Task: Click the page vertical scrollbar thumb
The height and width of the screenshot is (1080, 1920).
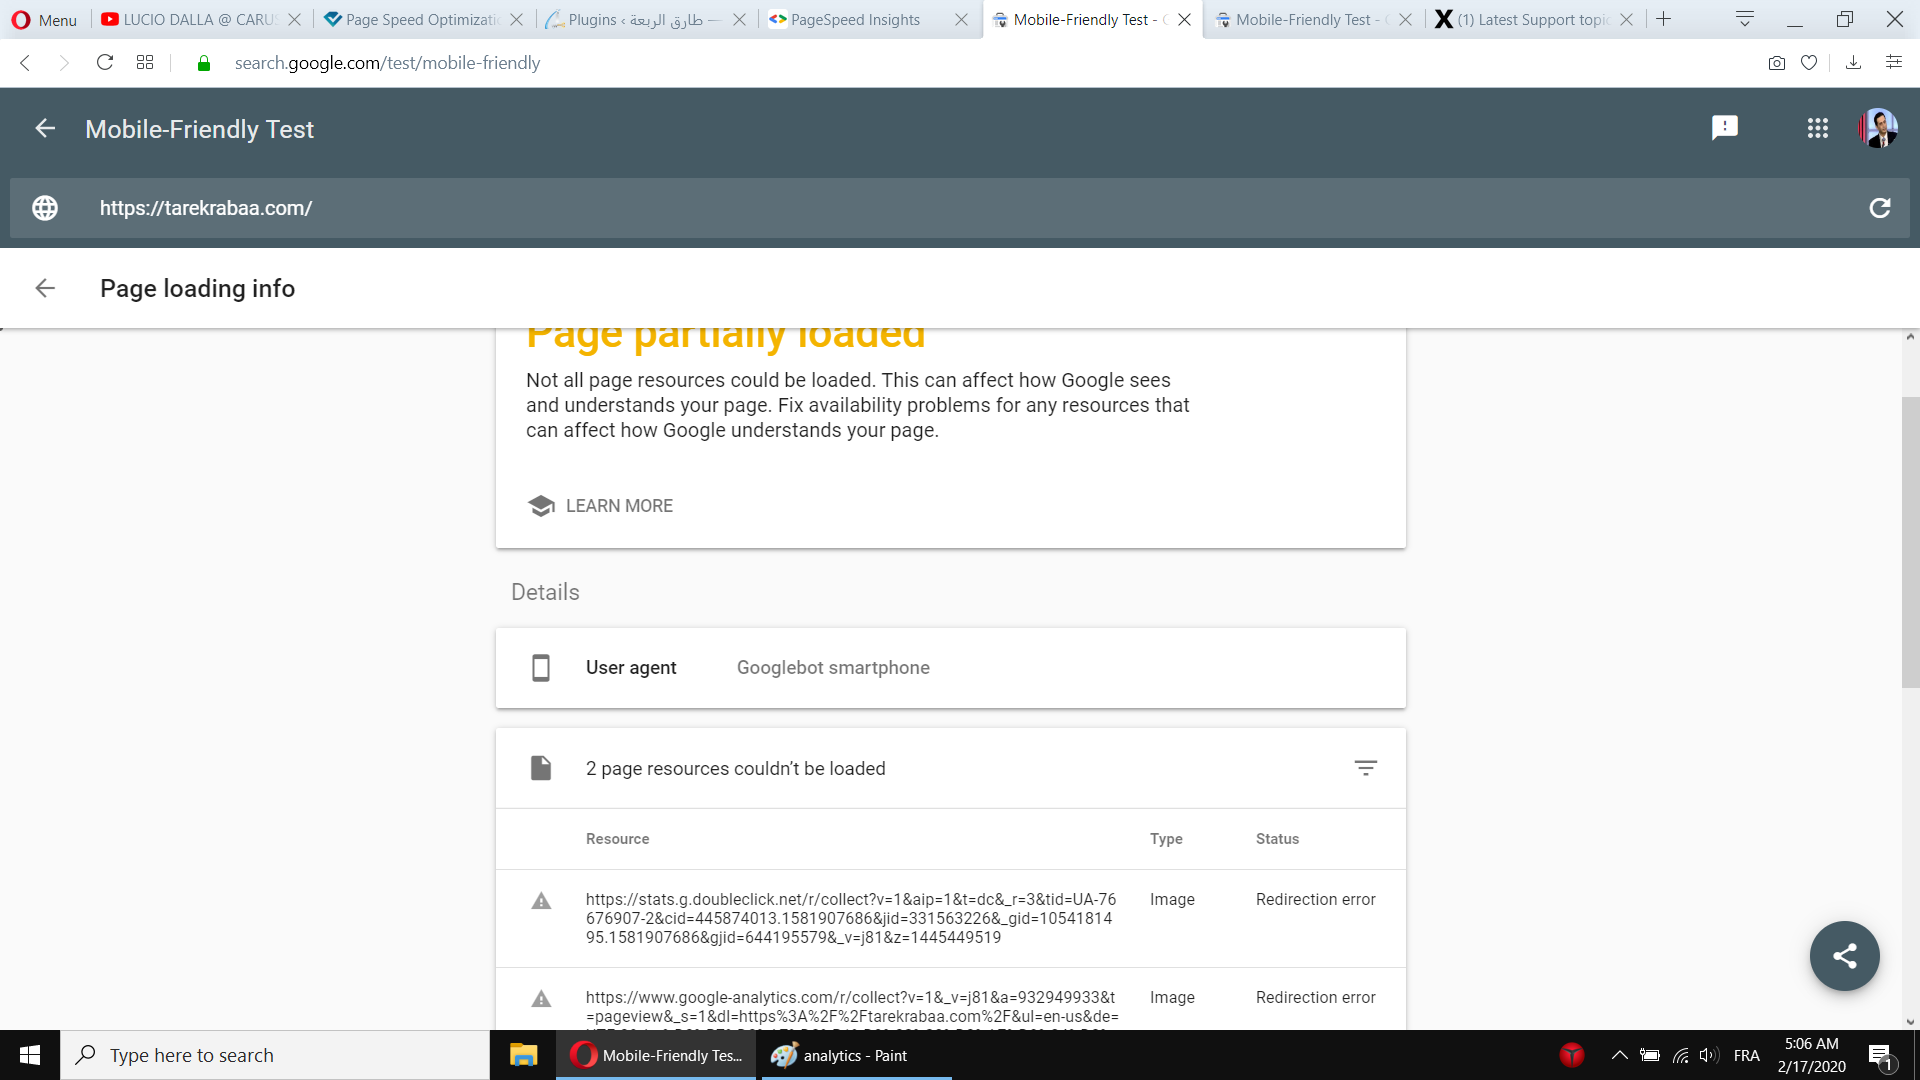Action: coord(1910,542)
